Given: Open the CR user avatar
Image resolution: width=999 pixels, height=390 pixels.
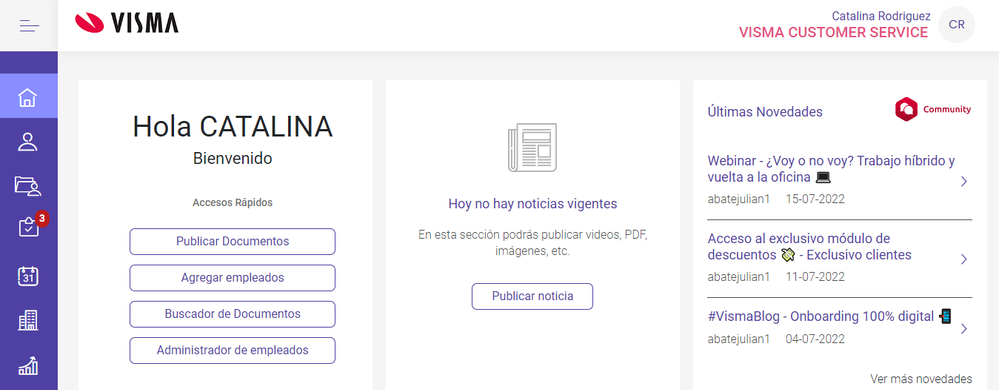Looking at the screenshot, I should 956,25.
